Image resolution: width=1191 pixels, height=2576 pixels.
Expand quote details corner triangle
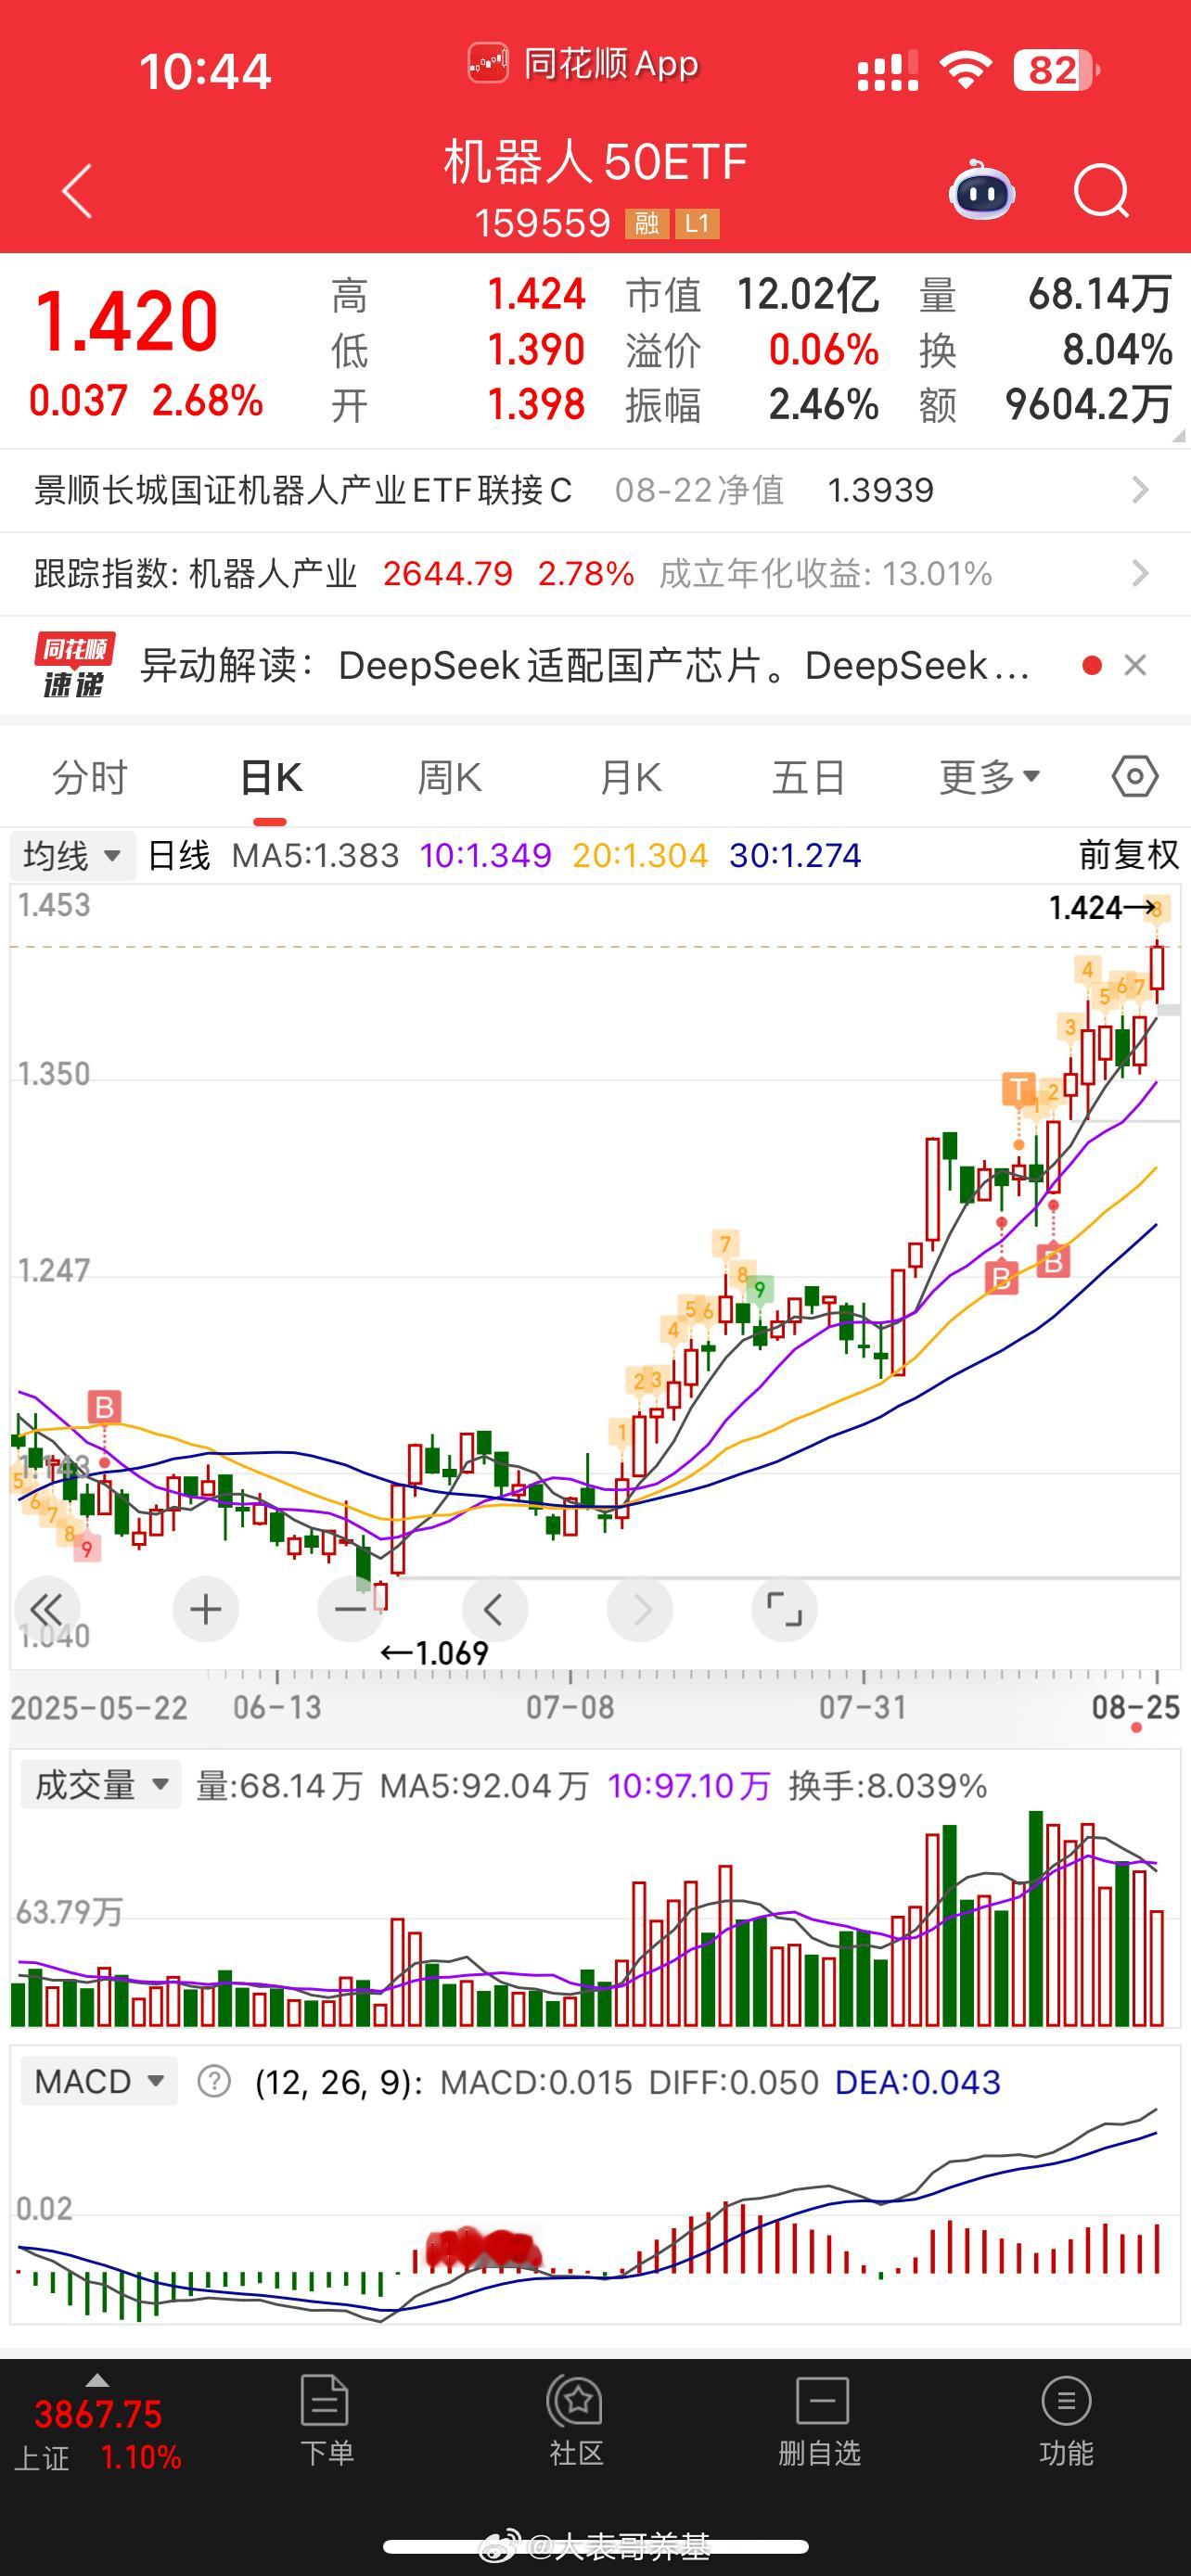tap(1177, 435)
